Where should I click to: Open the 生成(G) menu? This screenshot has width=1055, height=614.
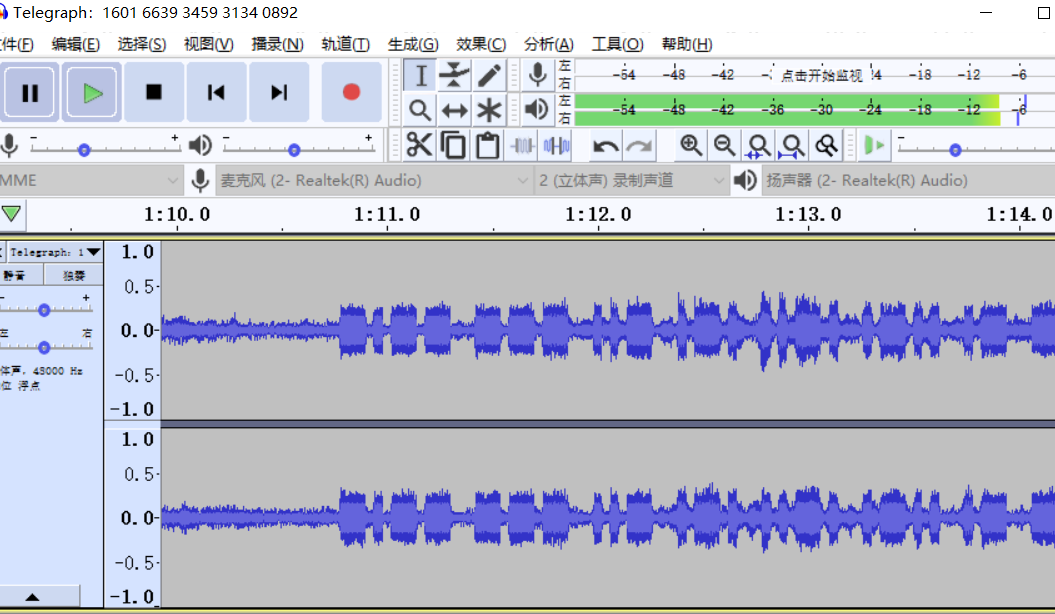tap(413, 44)
